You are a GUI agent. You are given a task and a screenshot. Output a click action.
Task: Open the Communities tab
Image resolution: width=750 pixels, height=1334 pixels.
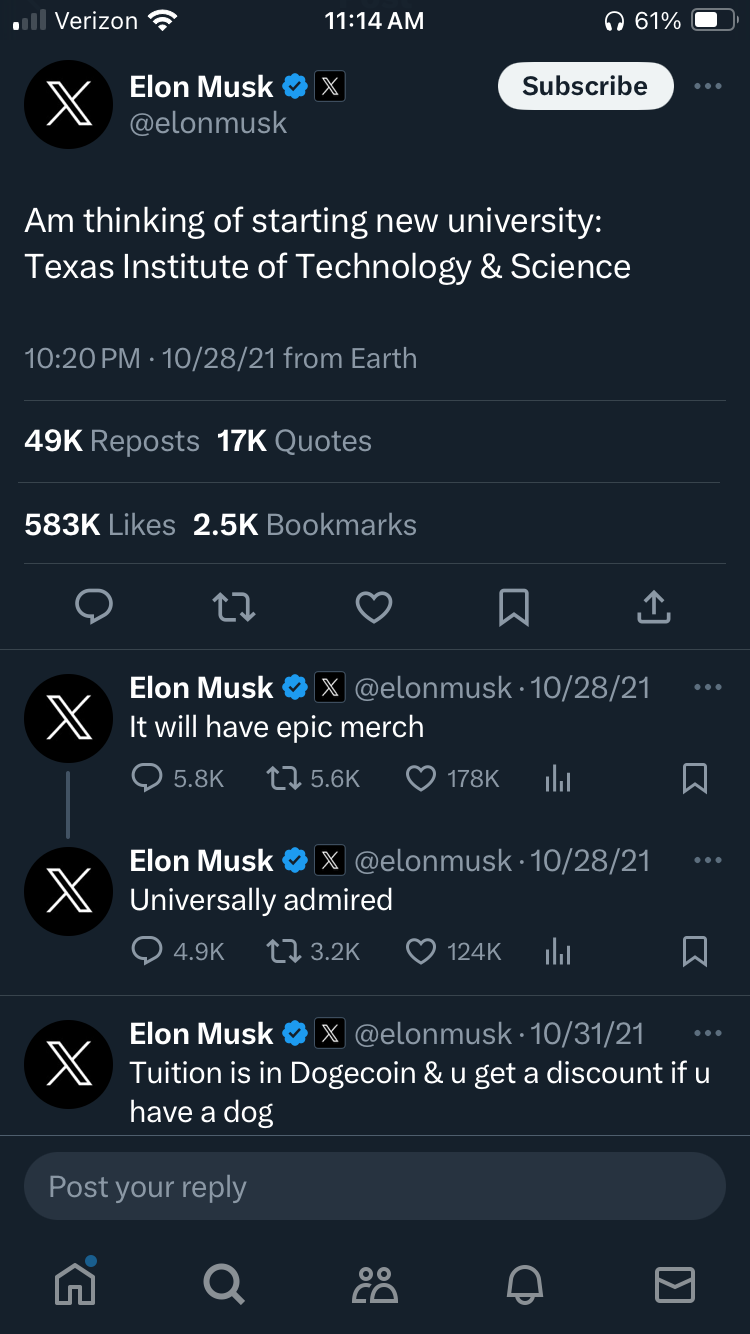coord(375,1283)
